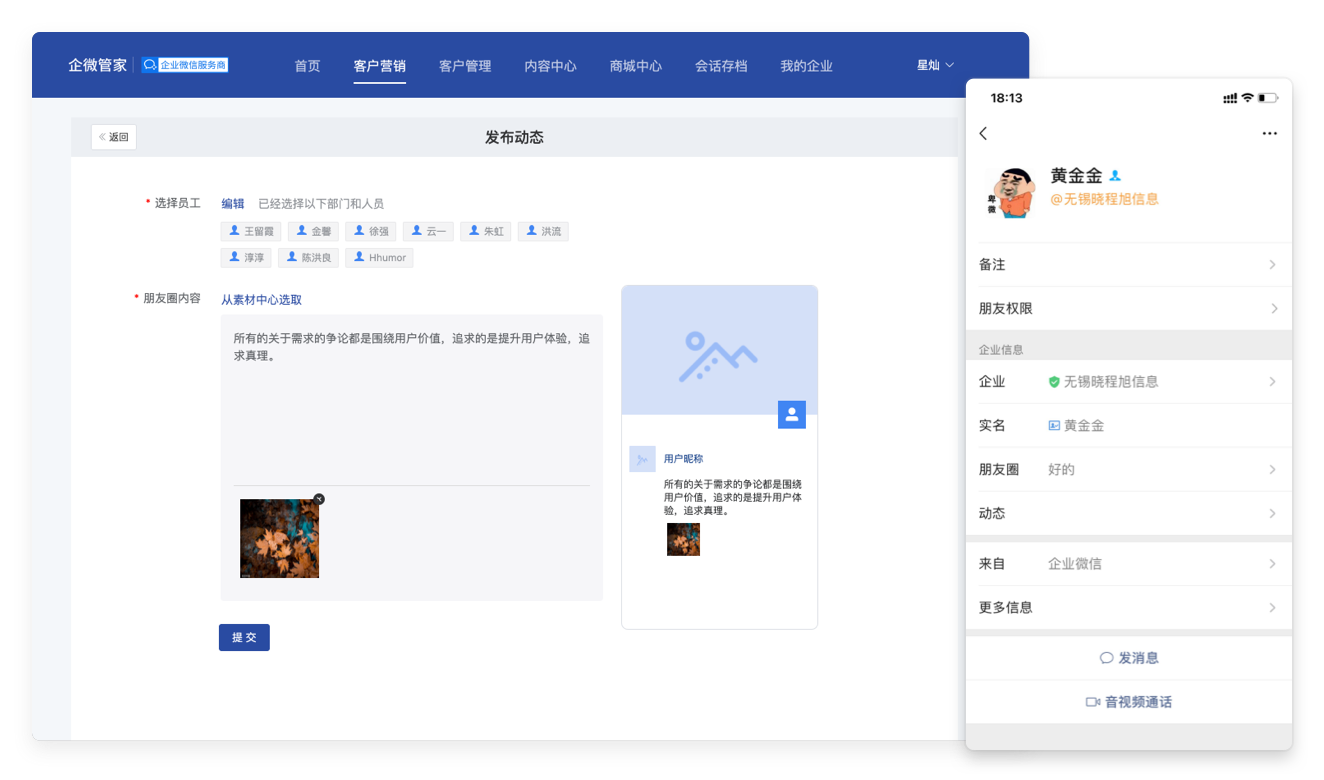This screenshot has width=1324, height=780.
Task: Select the Hhumor employee tag
Action: [x=379, y=258]
